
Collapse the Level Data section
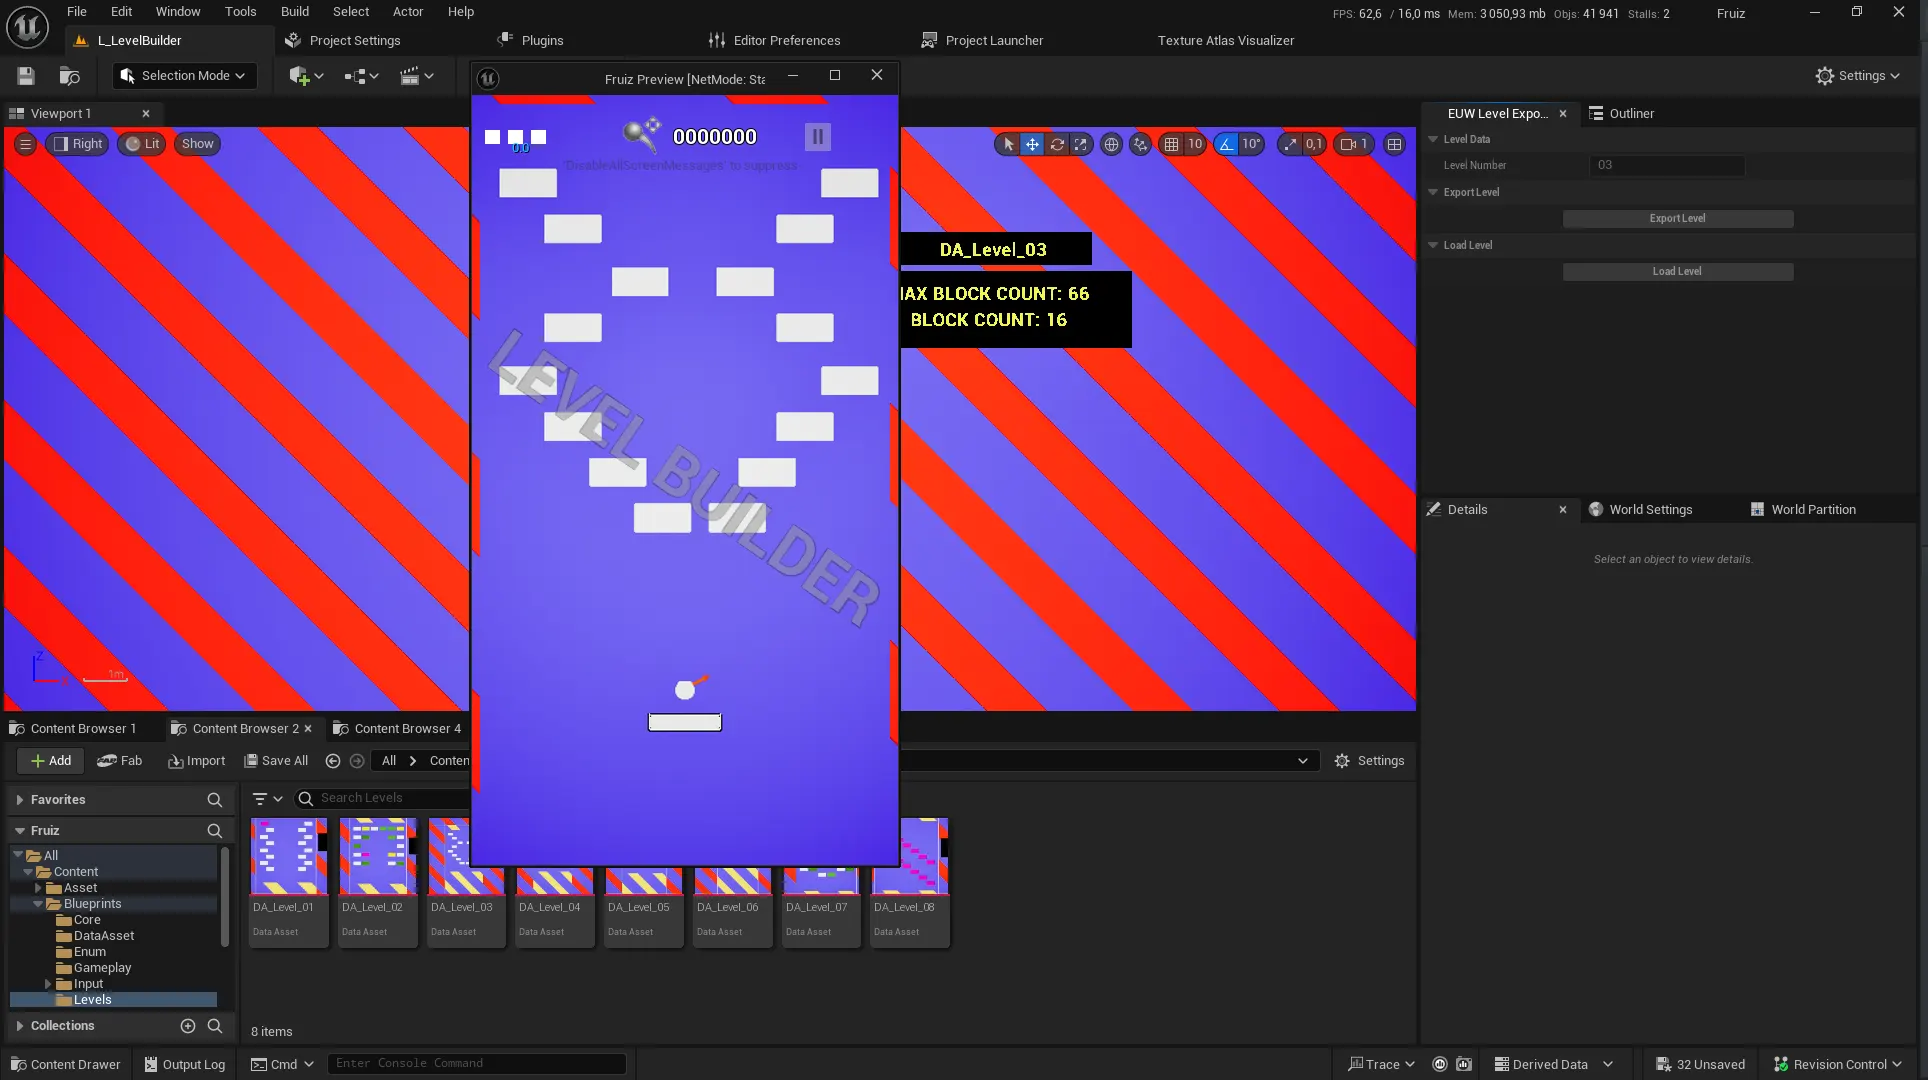1433,139
